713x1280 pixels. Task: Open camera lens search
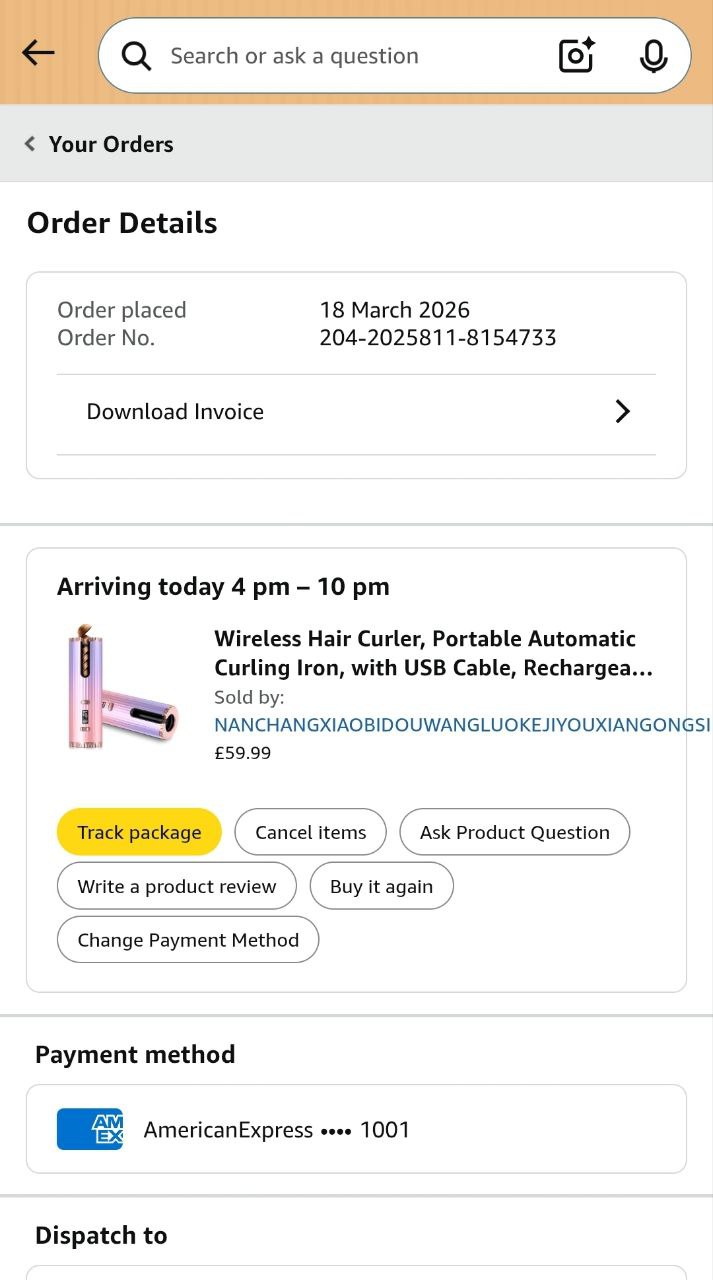click(576, 56)
